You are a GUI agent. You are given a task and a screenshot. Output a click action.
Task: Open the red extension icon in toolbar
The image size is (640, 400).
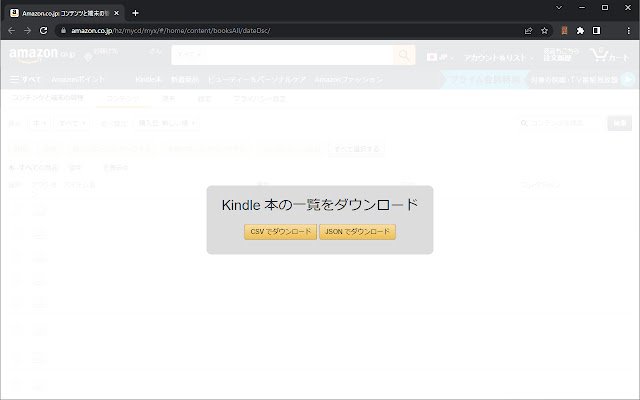(564, 31)
